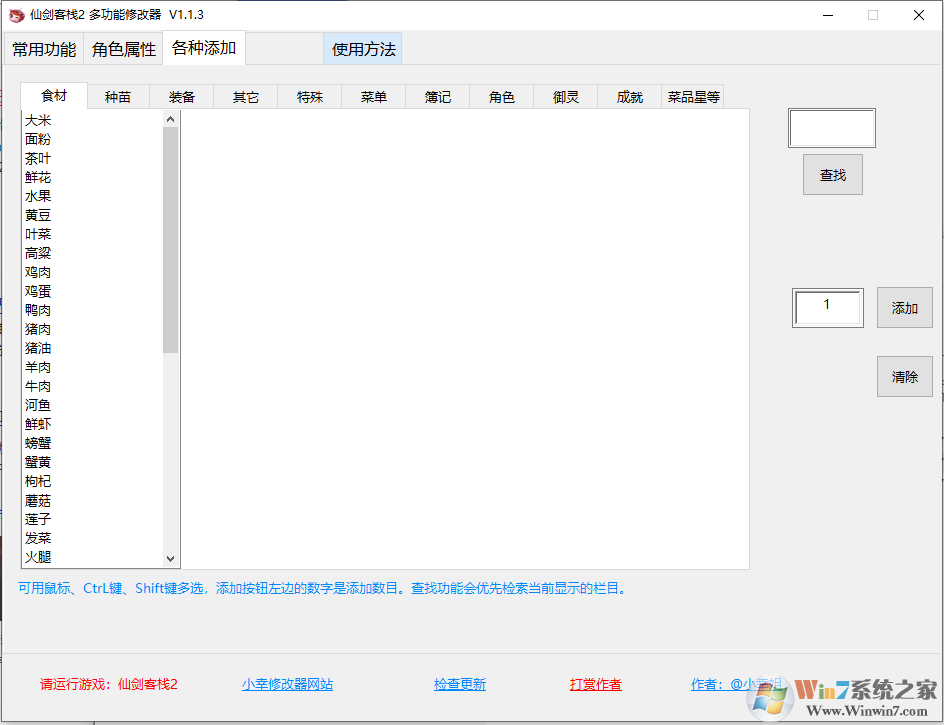Select 火腿 at the bottom of the list

coord(38,557)
